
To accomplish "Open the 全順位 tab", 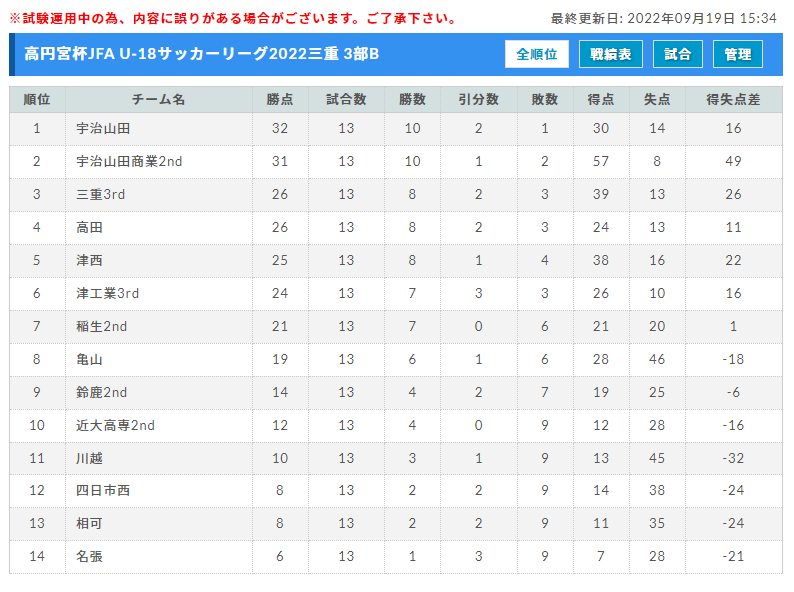I will pos(536,54).
